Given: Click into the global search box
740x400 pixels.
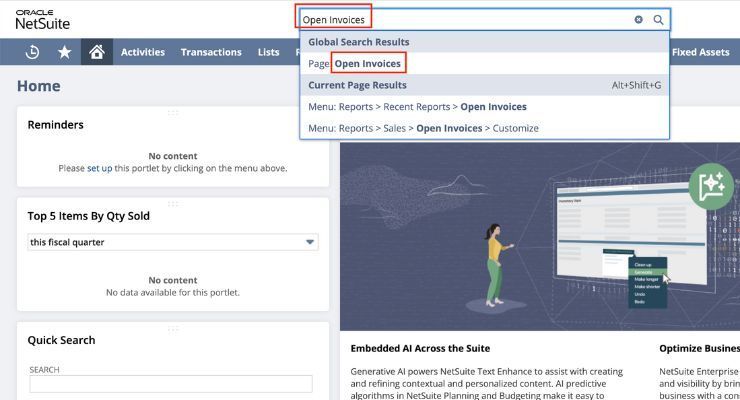Looking at the screenshot, I should [x=467, y=20].
